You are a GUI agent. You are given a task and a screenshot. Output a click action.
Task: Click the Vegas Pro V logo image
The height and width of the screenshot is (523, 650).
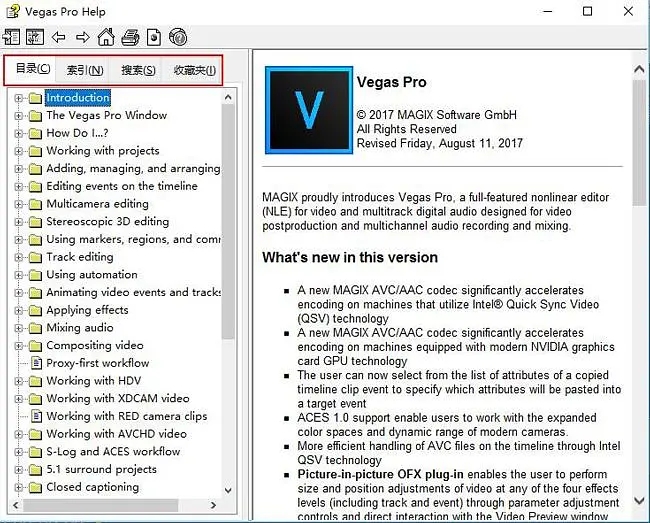point(309,110)
